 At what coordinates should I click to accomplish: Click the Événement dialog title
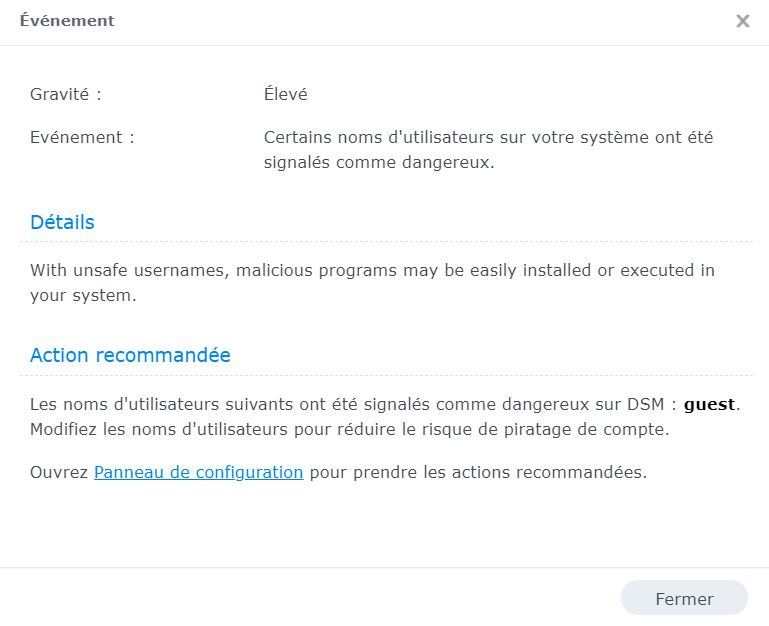(x=67, y=21)
